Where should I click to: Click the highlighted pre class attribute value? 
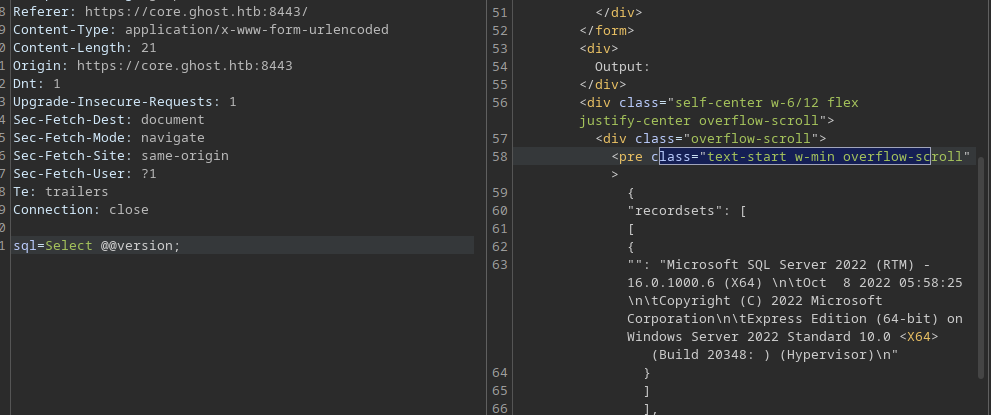835,157
